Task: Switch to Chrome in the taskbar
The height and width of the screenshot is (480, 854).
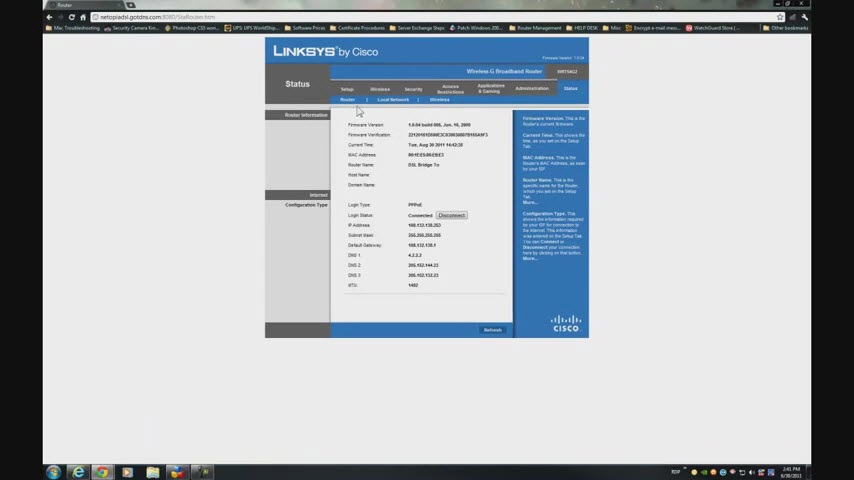Action: pos(102,472)
